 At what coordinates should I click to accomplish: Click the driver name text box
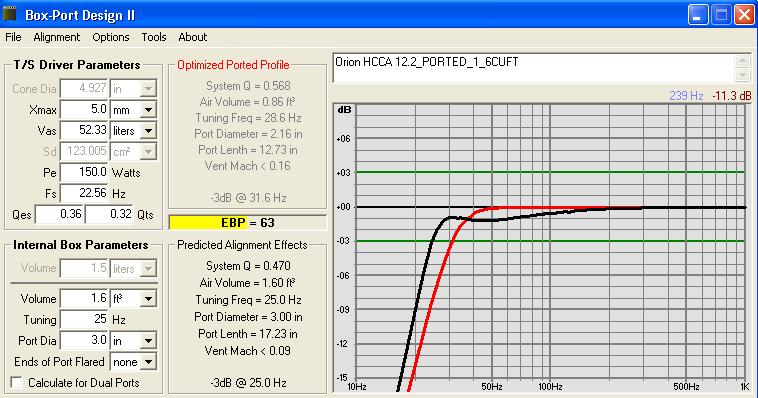tap(534, 68)
